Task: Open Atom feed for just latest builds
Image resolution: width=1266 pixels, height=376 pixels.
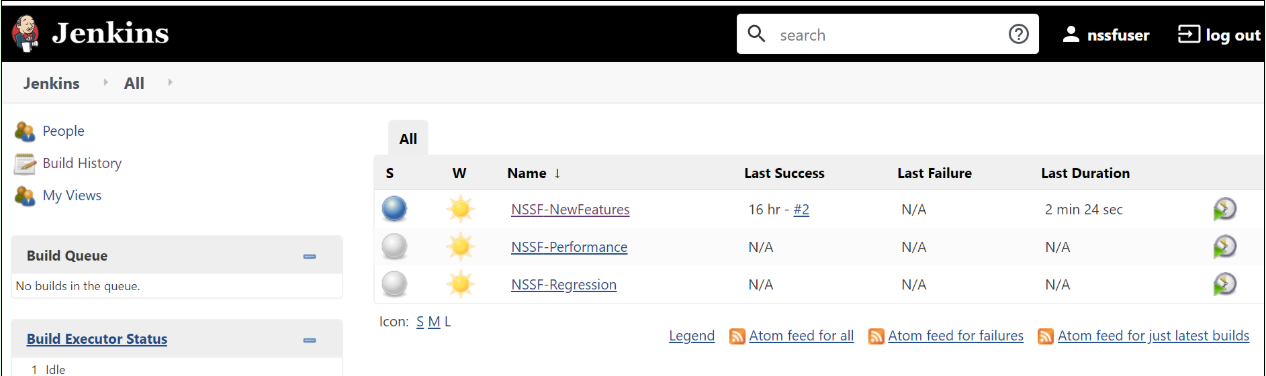Action: pyautogui.click(x=1153, y=336)
